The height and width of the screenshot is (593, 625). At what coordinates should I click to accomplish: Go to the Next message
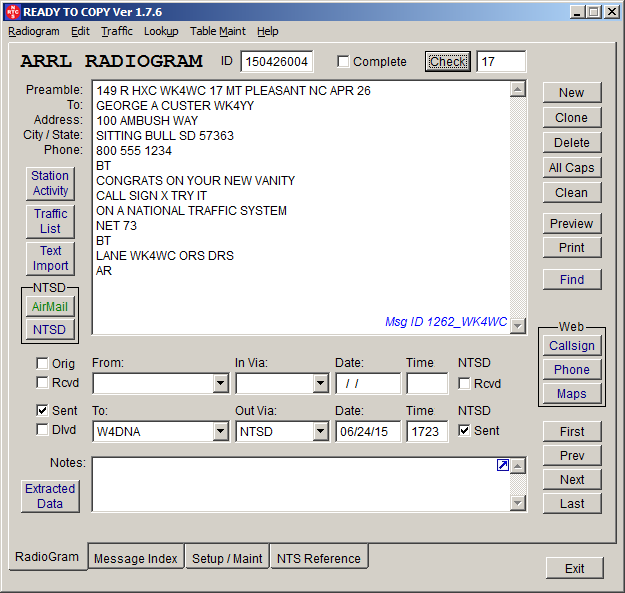point(572,479)
